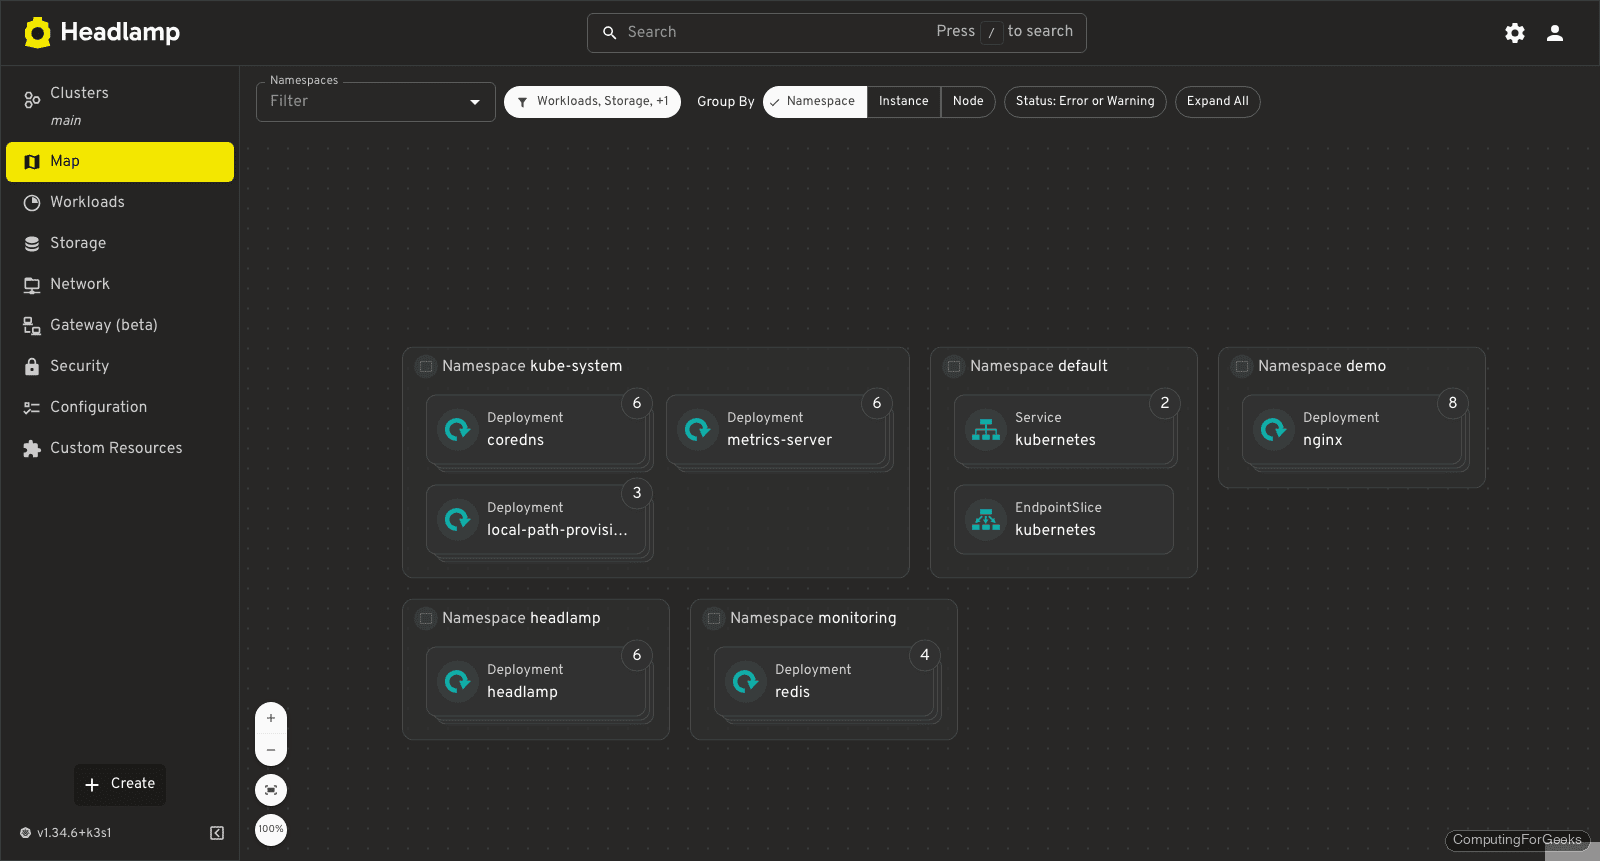
Task: Click the headlamp deployment icon
Action: pyautogui.click(x=458, y=682)
